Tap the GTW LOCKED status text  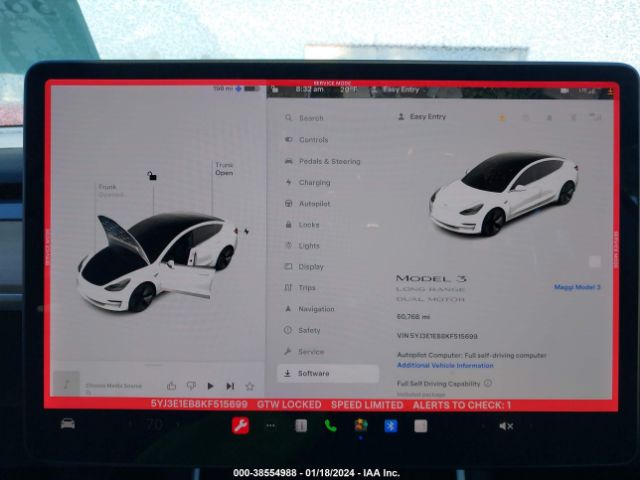click(x=289, y=404)
